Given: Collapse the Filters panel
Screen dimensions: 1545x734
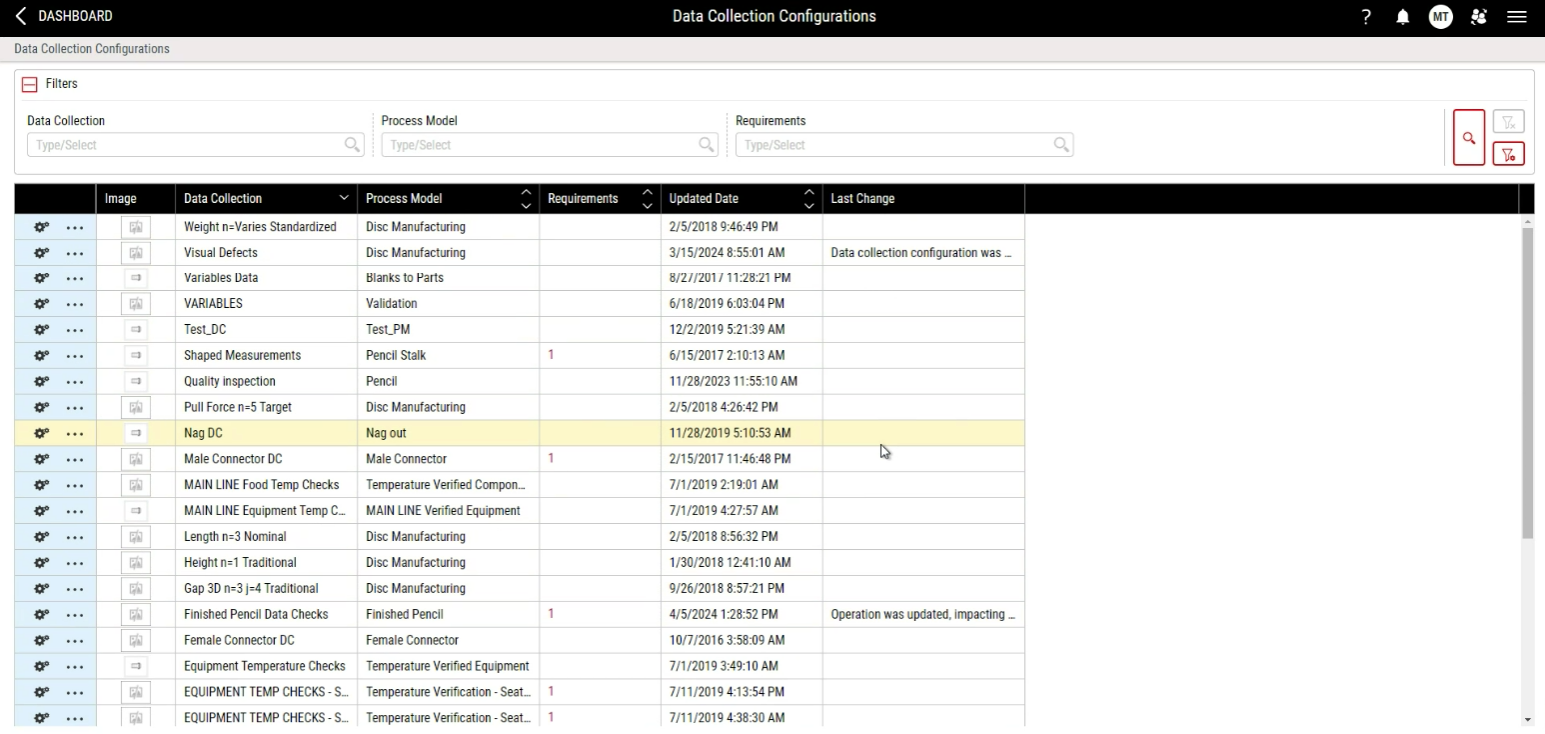Looking at the screenshot, I should (x=30, y=85).
